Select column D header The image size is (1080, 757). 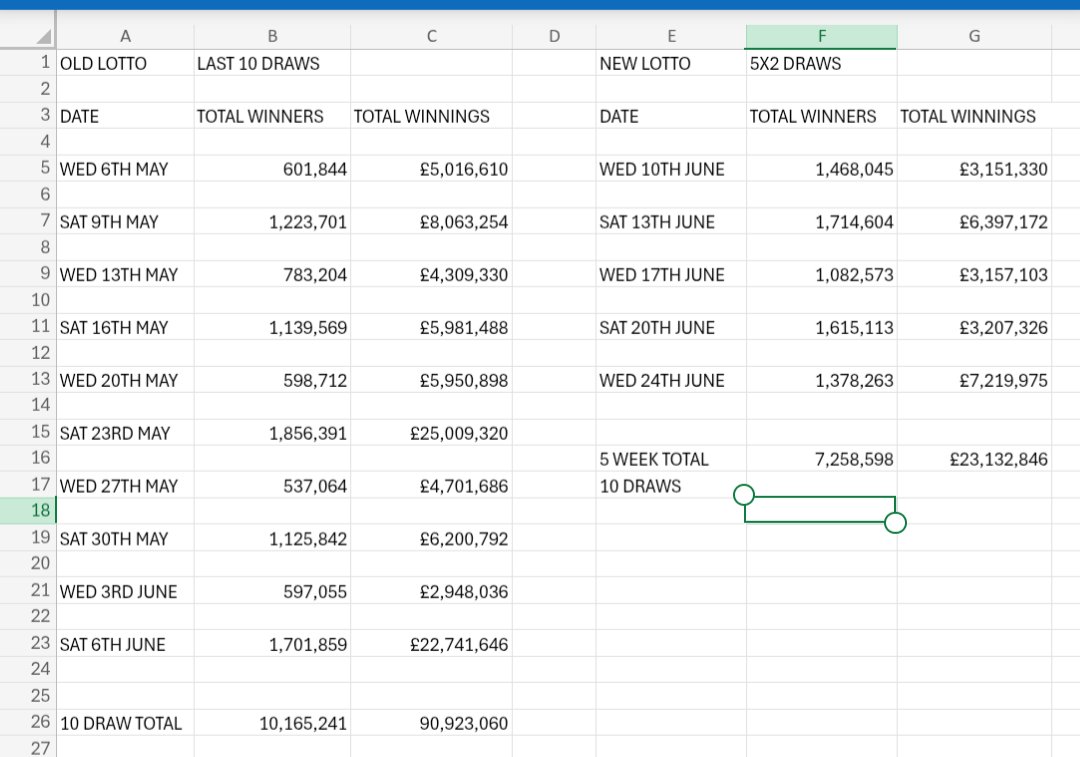554,37
